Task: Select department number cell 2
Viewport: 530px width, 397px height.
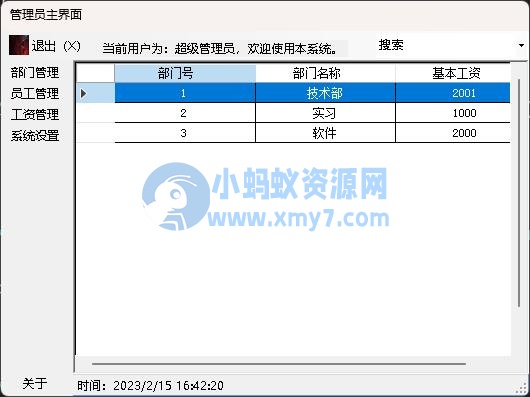Action: coord(185,113)
